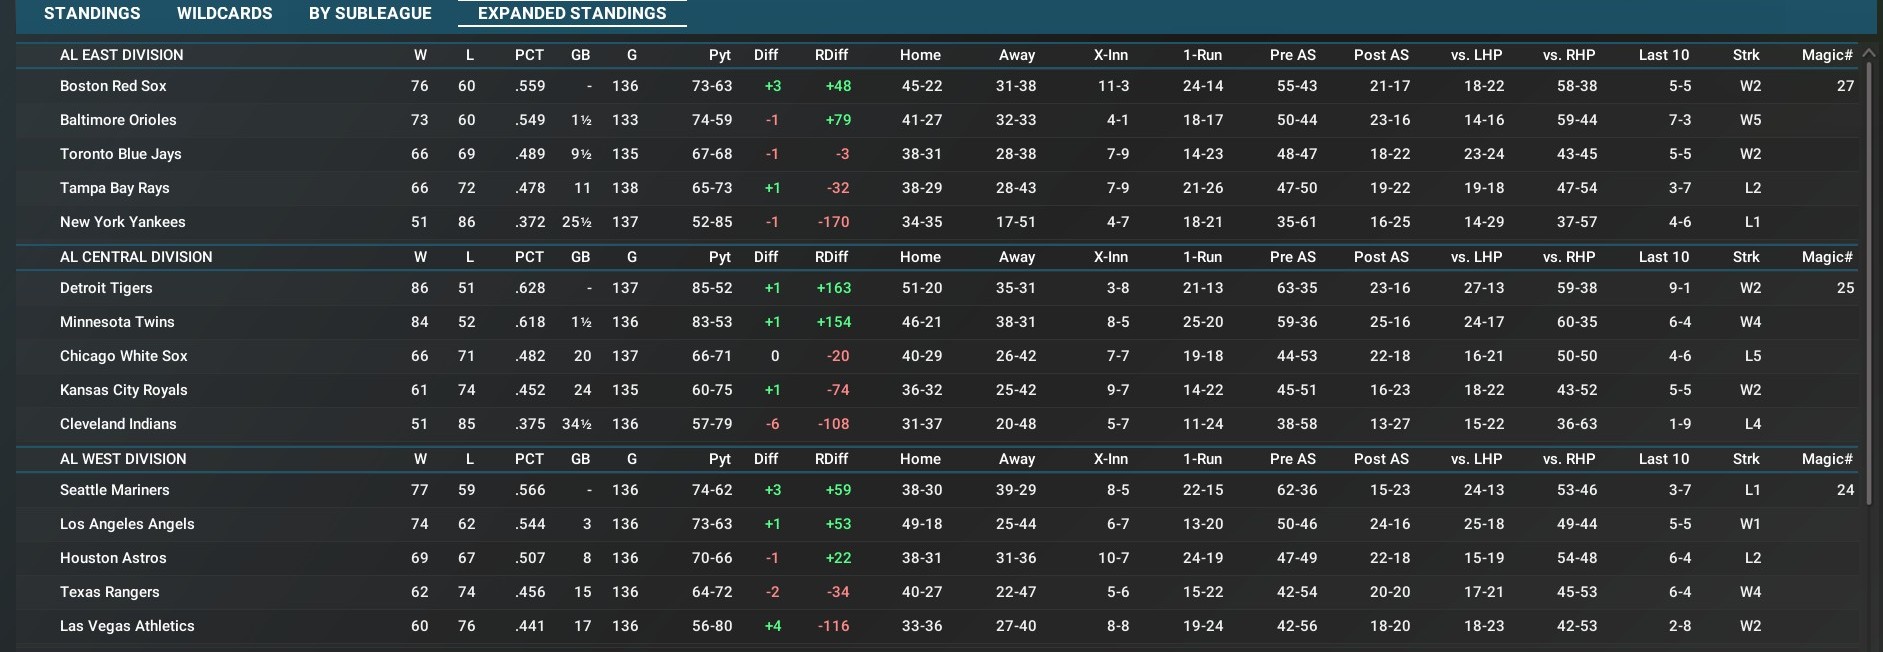
Task: Open the New York Yankees team link
Action: (122, 222)
